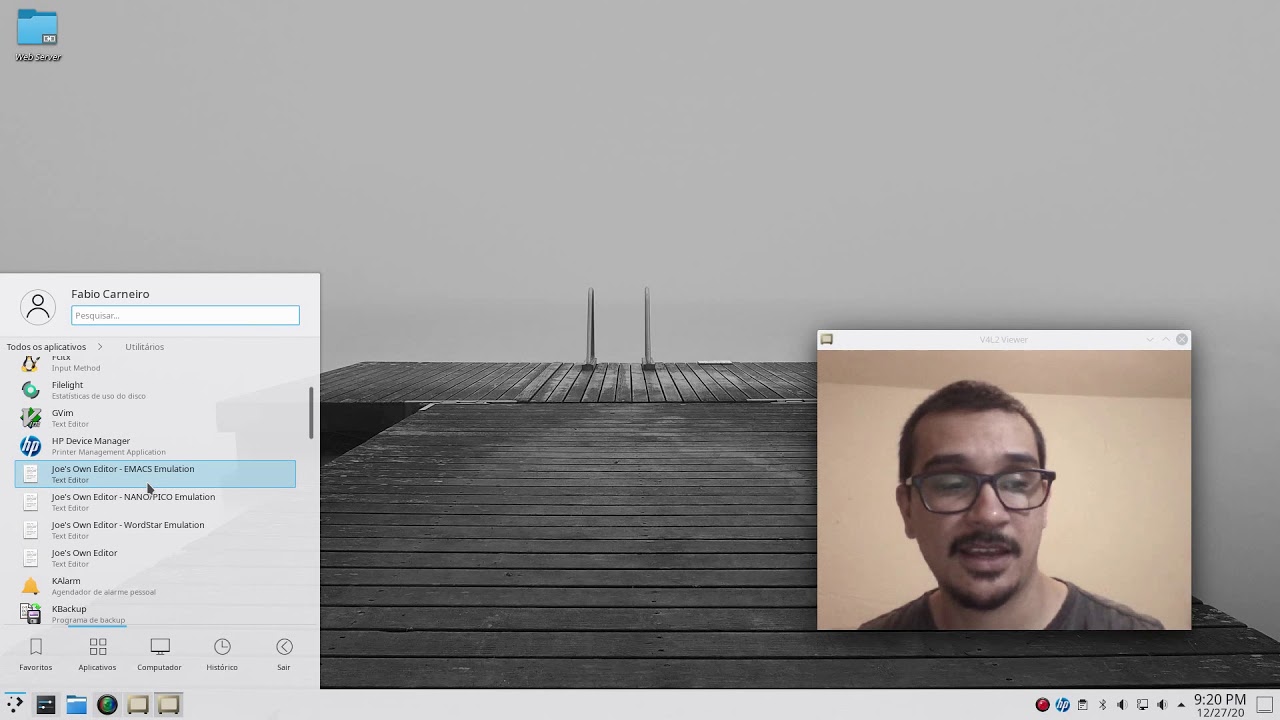Go back to Todos os aplicativos breadcrumb
The image size is (1280, 720).
(46, 347)
